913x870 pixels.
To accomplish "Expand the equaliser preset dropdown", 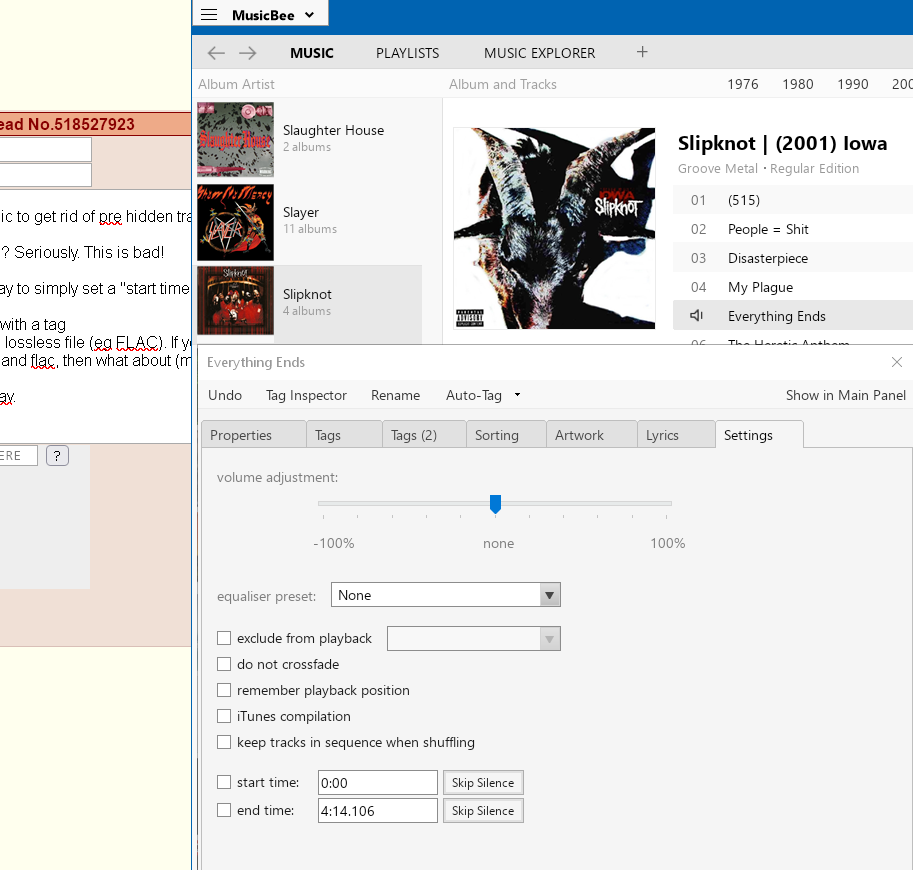I will (549, 596).
